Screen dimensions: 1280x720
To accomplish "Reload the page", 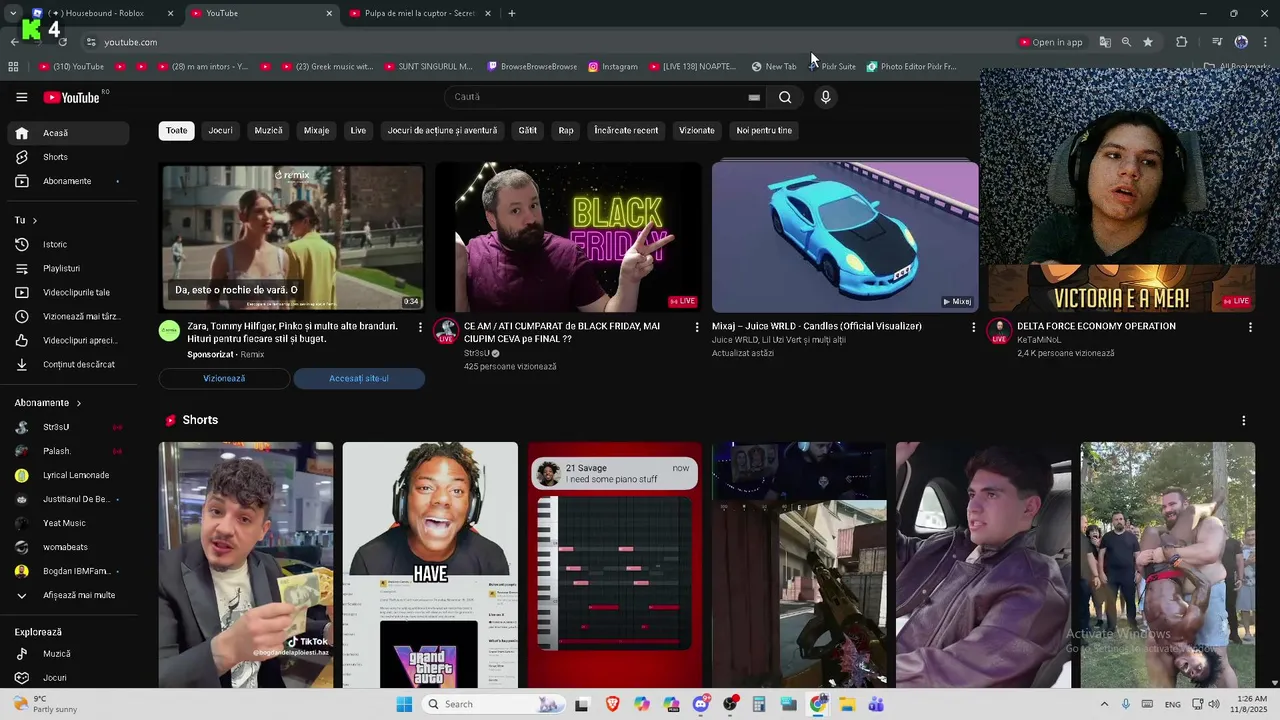I will click(x=62, y=42).
